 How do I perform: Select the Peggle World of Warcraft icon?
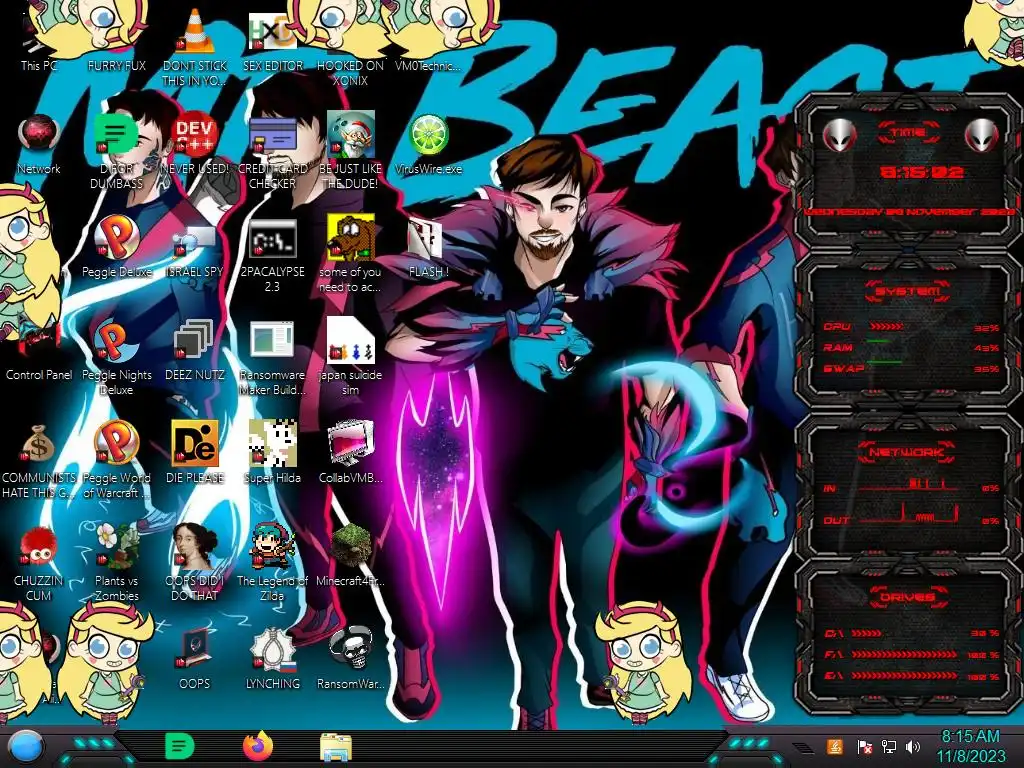coord(116,460)
